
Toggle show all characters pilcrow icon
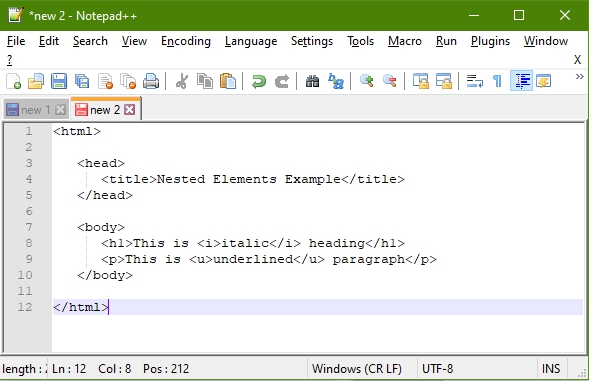tap(497, 81)
